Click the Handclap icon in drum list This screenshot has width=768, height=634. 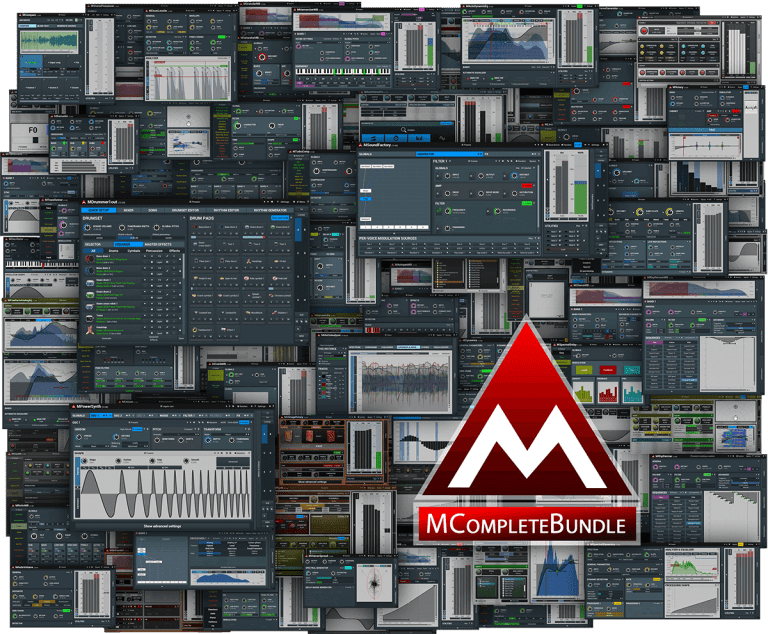tap(89, 327)
